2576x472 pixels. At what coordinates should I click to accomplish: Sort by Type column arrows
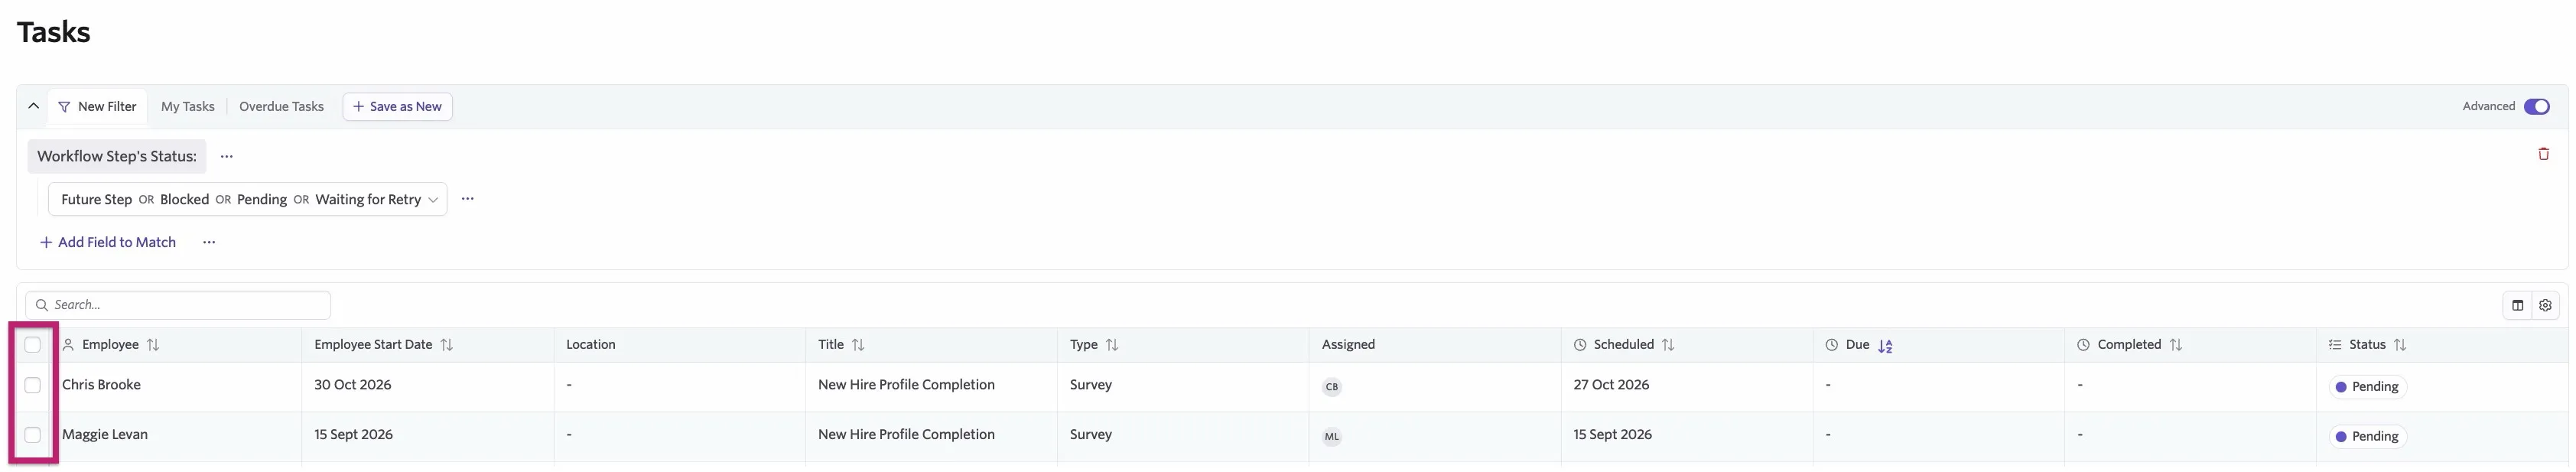tap(1112, 345)
